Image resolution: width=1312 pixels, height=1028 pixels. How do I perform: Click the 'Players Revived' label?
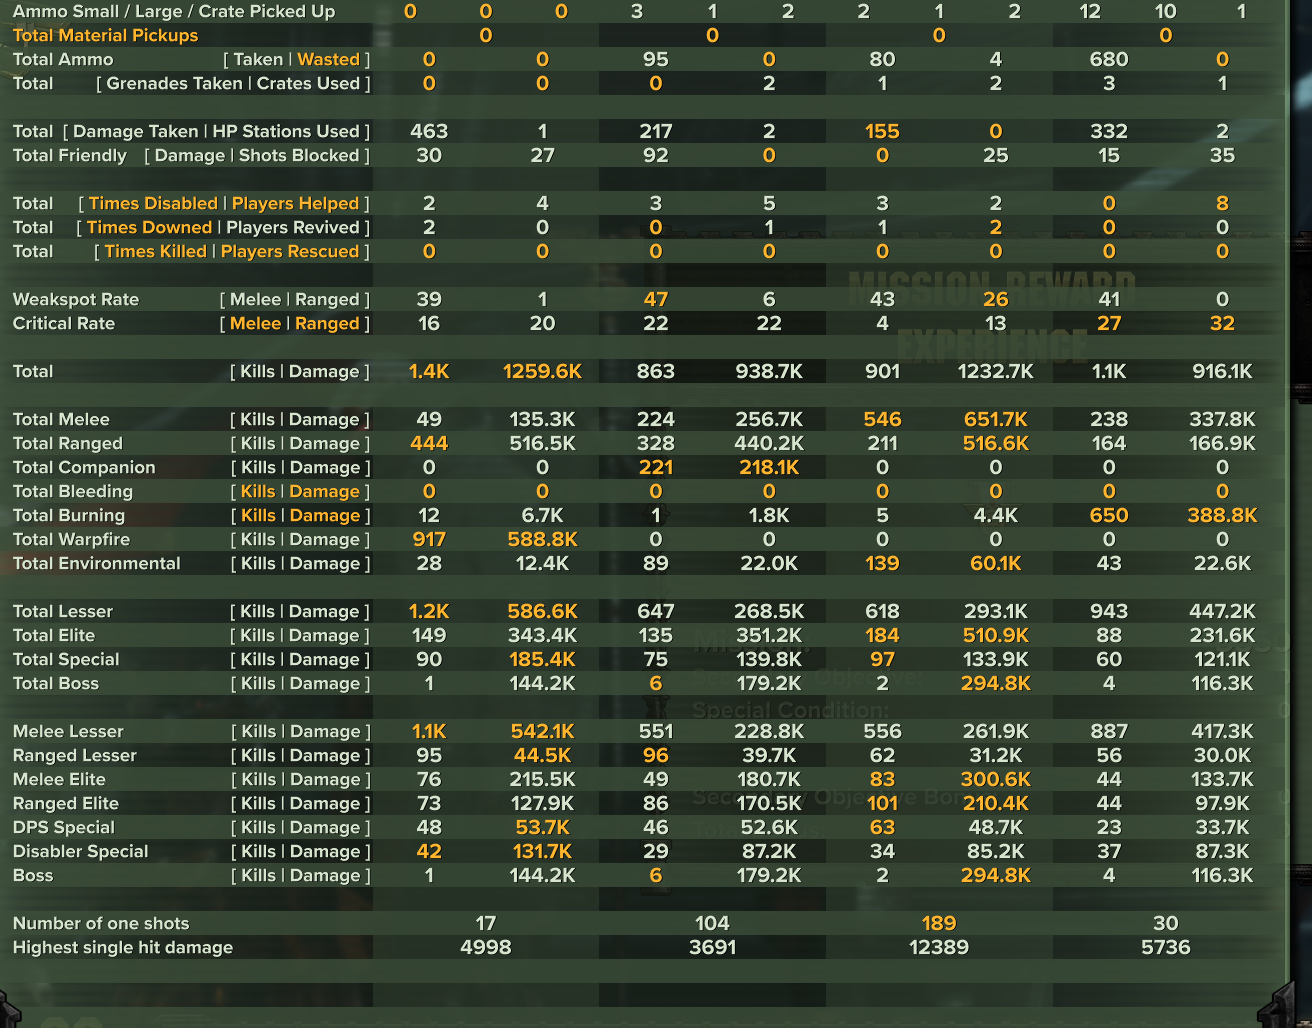[293, 227]
